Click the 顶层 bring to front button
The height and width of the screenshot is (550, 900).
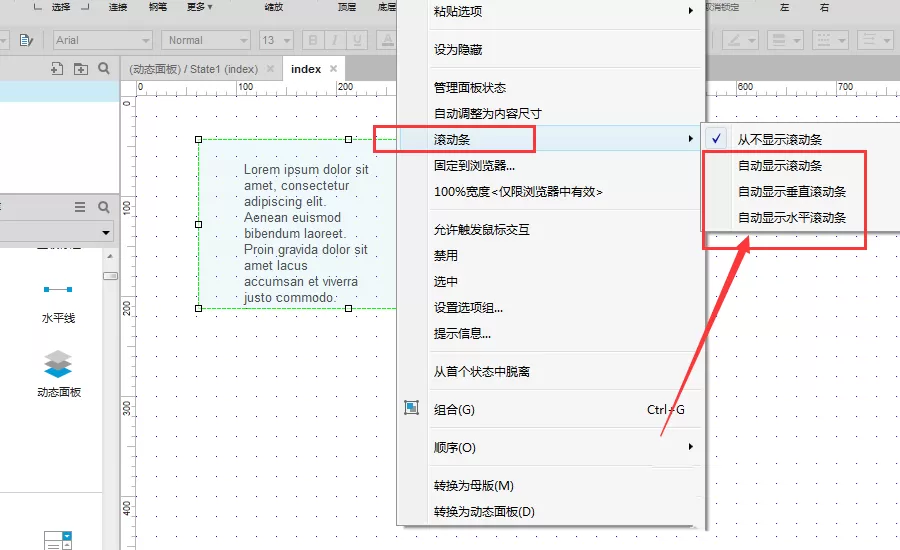tap(347, 7)
